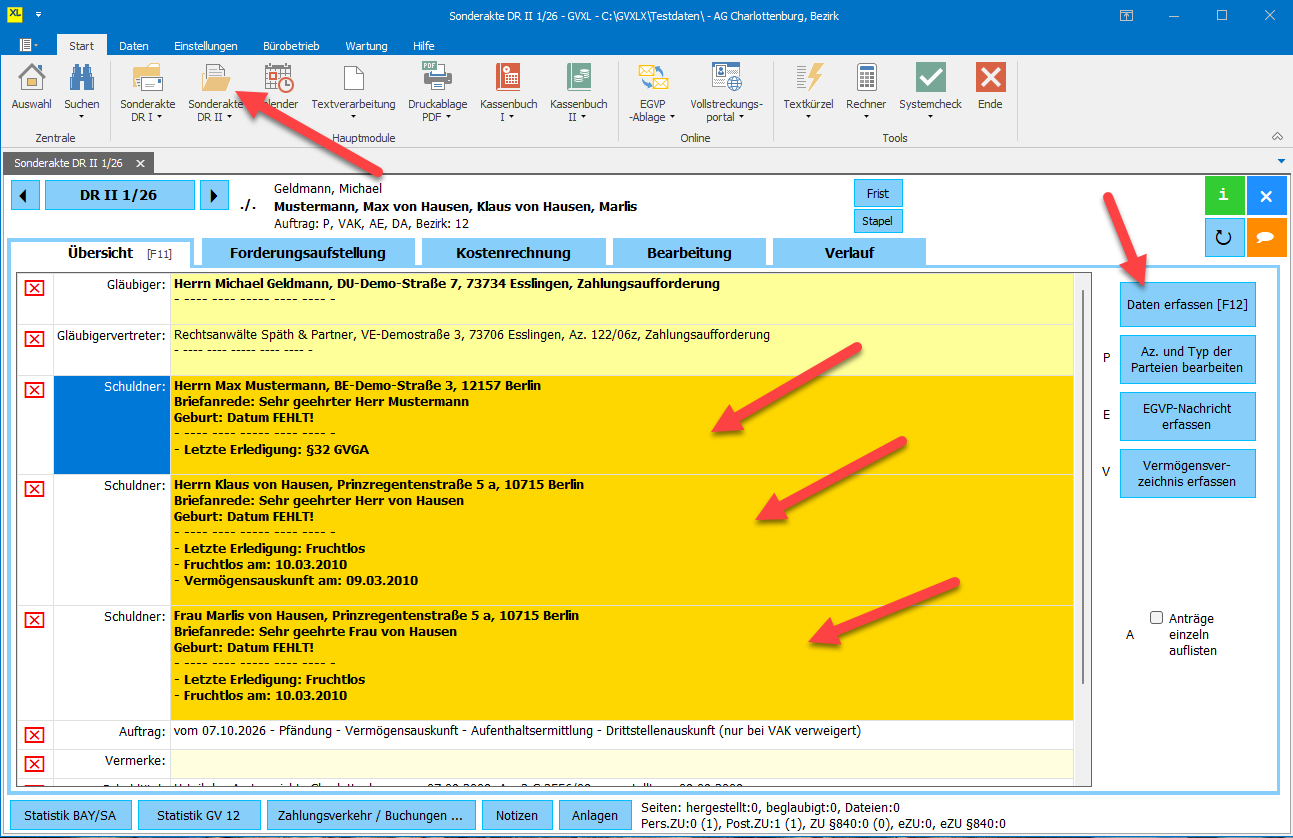Open Kassenbuch II green book icon

578,78
